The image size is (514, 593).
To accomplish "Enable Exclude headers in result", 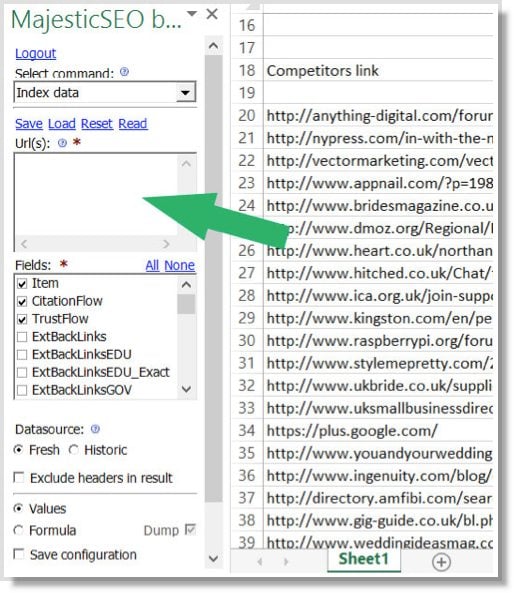I will (x=19, y=478).
